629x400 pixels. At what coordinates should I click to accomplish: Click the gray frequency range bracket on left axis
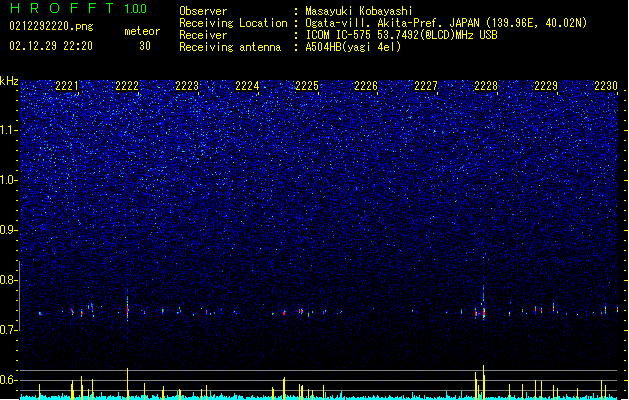[20, 296]
